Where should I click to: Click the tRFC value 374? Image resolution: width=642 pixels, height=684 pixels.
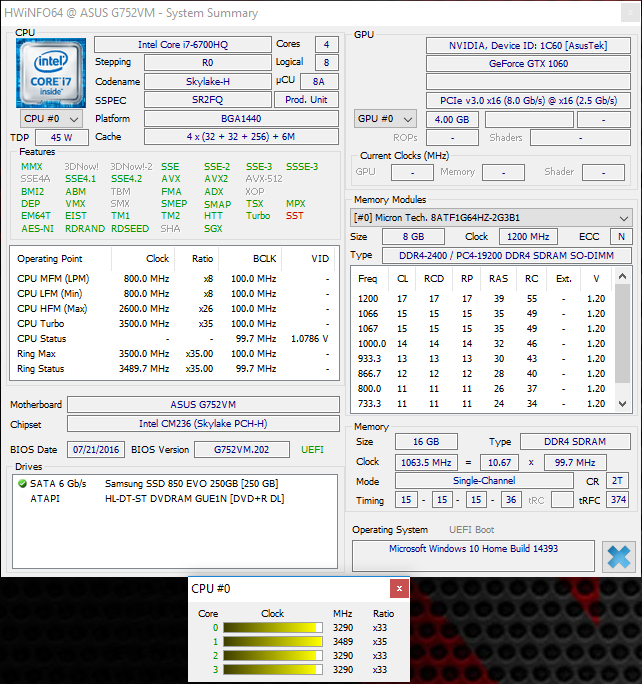click(618, 500)
